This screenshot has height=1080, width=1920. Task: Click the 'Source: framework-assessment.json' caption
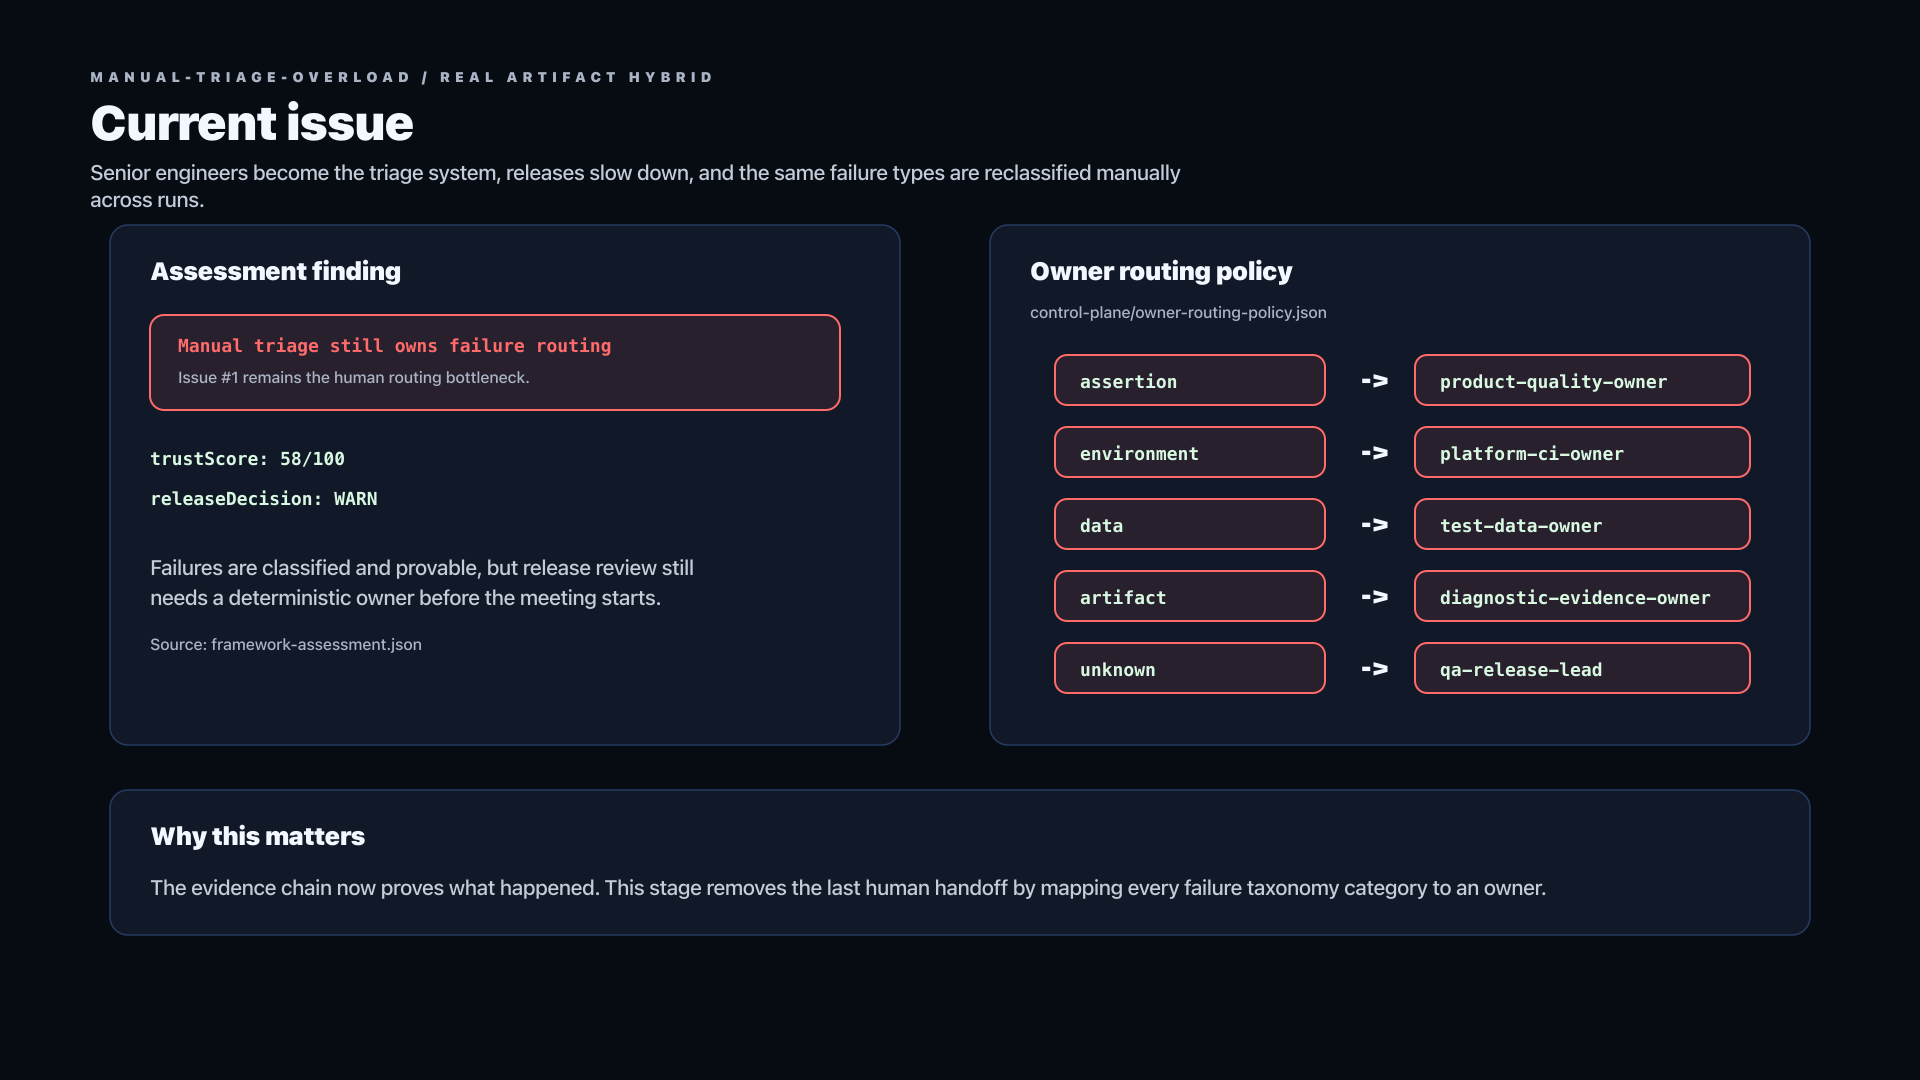coord(286,644)
